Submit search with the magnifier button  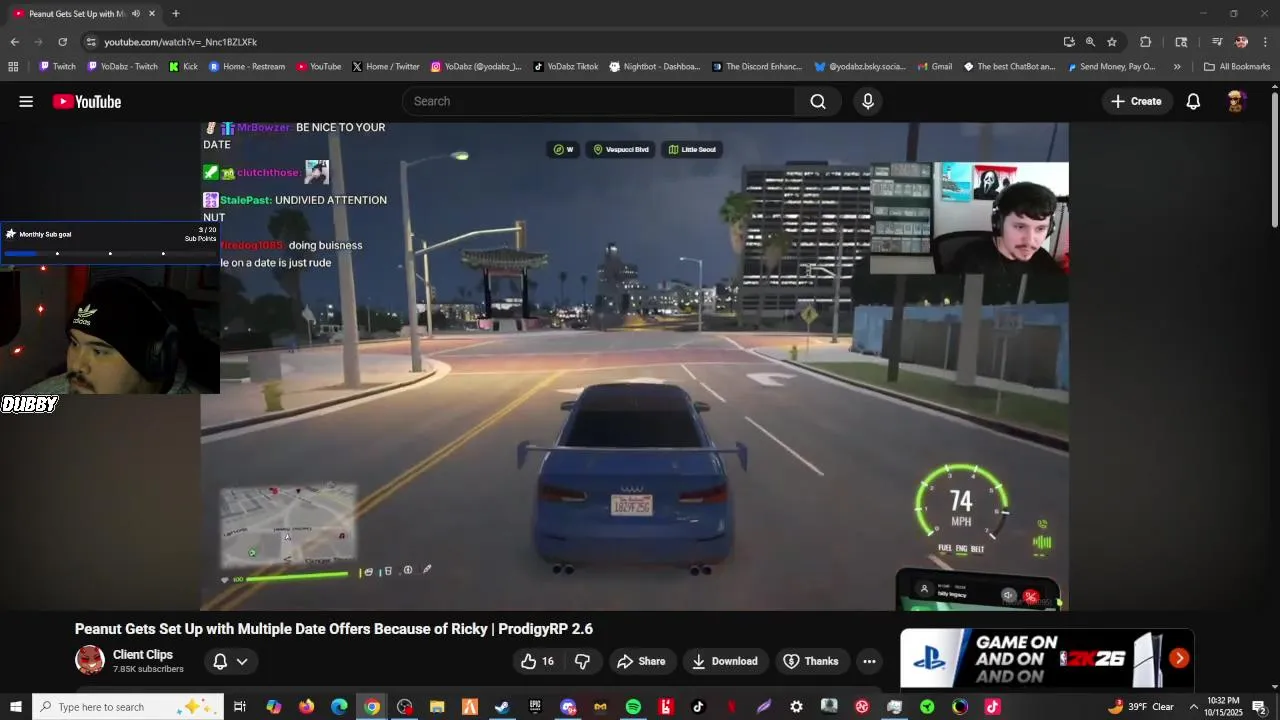point(818,101)
